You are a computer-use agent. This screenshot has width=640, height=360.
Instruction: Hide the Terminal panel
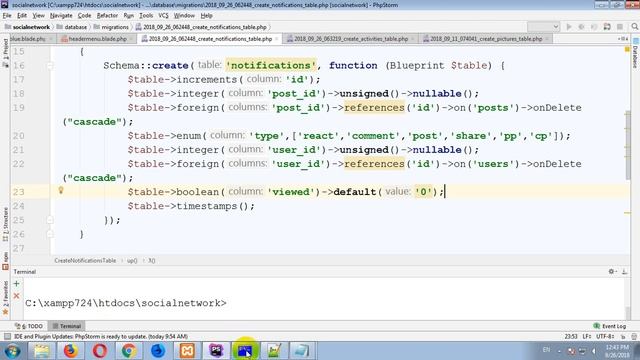[x=624, y=271]
